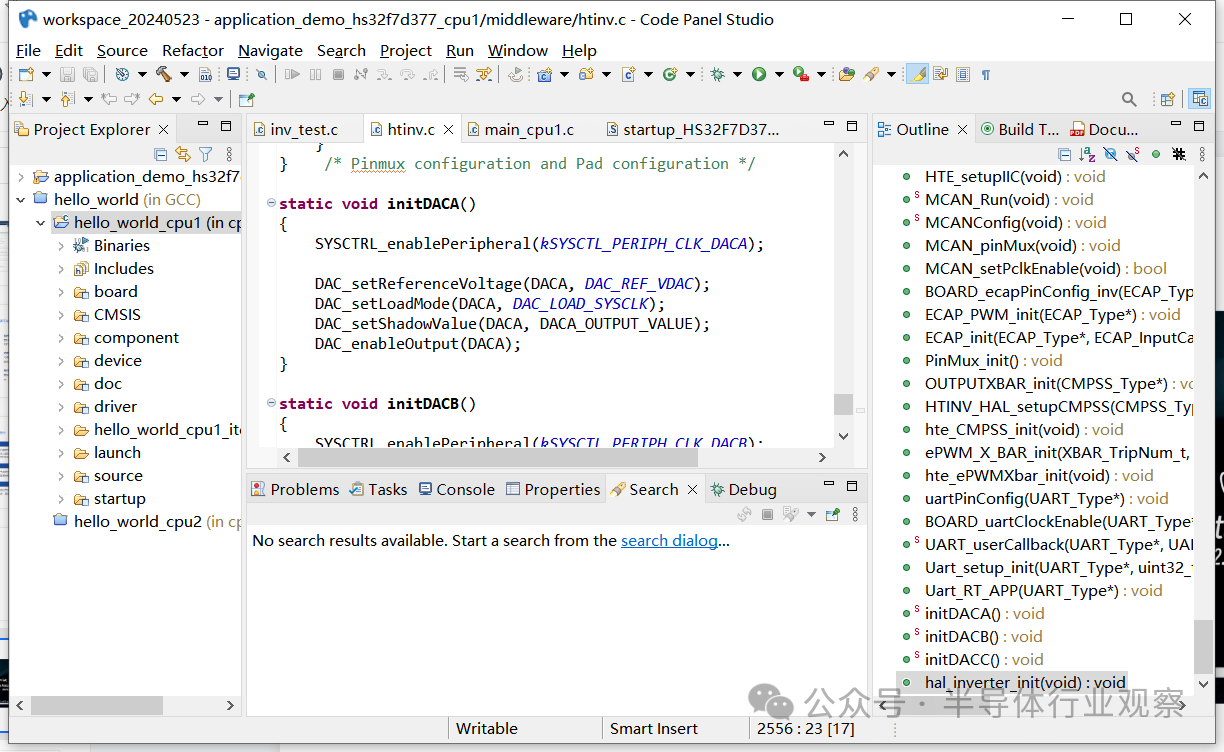Toggle Sort alphabetically in Outline
Screen dimensions: 1224x752
point(1087,154)
